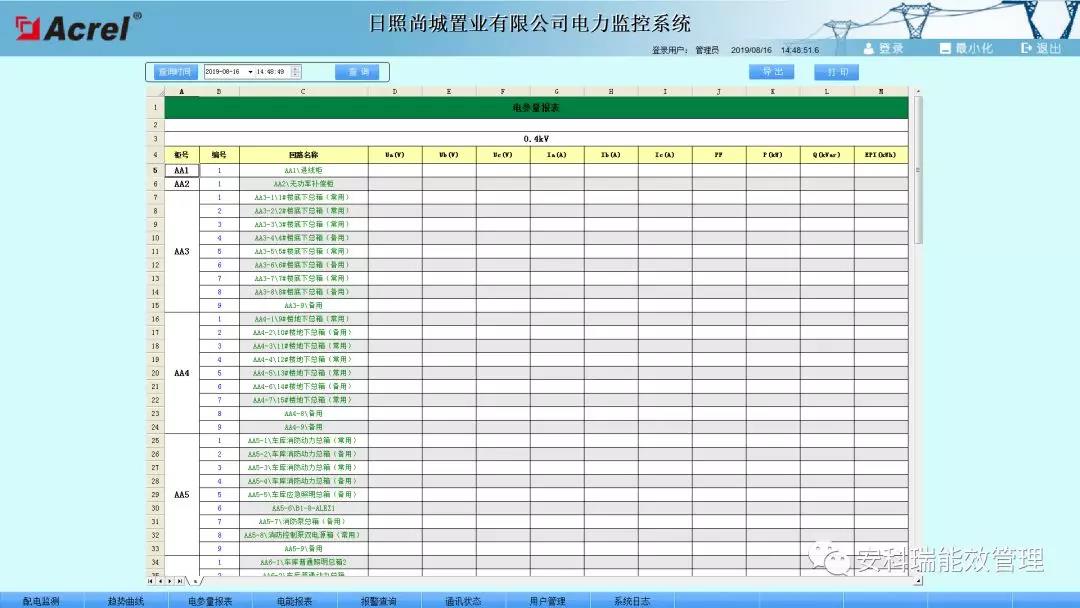Screen dimensions: 1080x608
Task: Click the 打印 print button
Action: coord(836,72)
